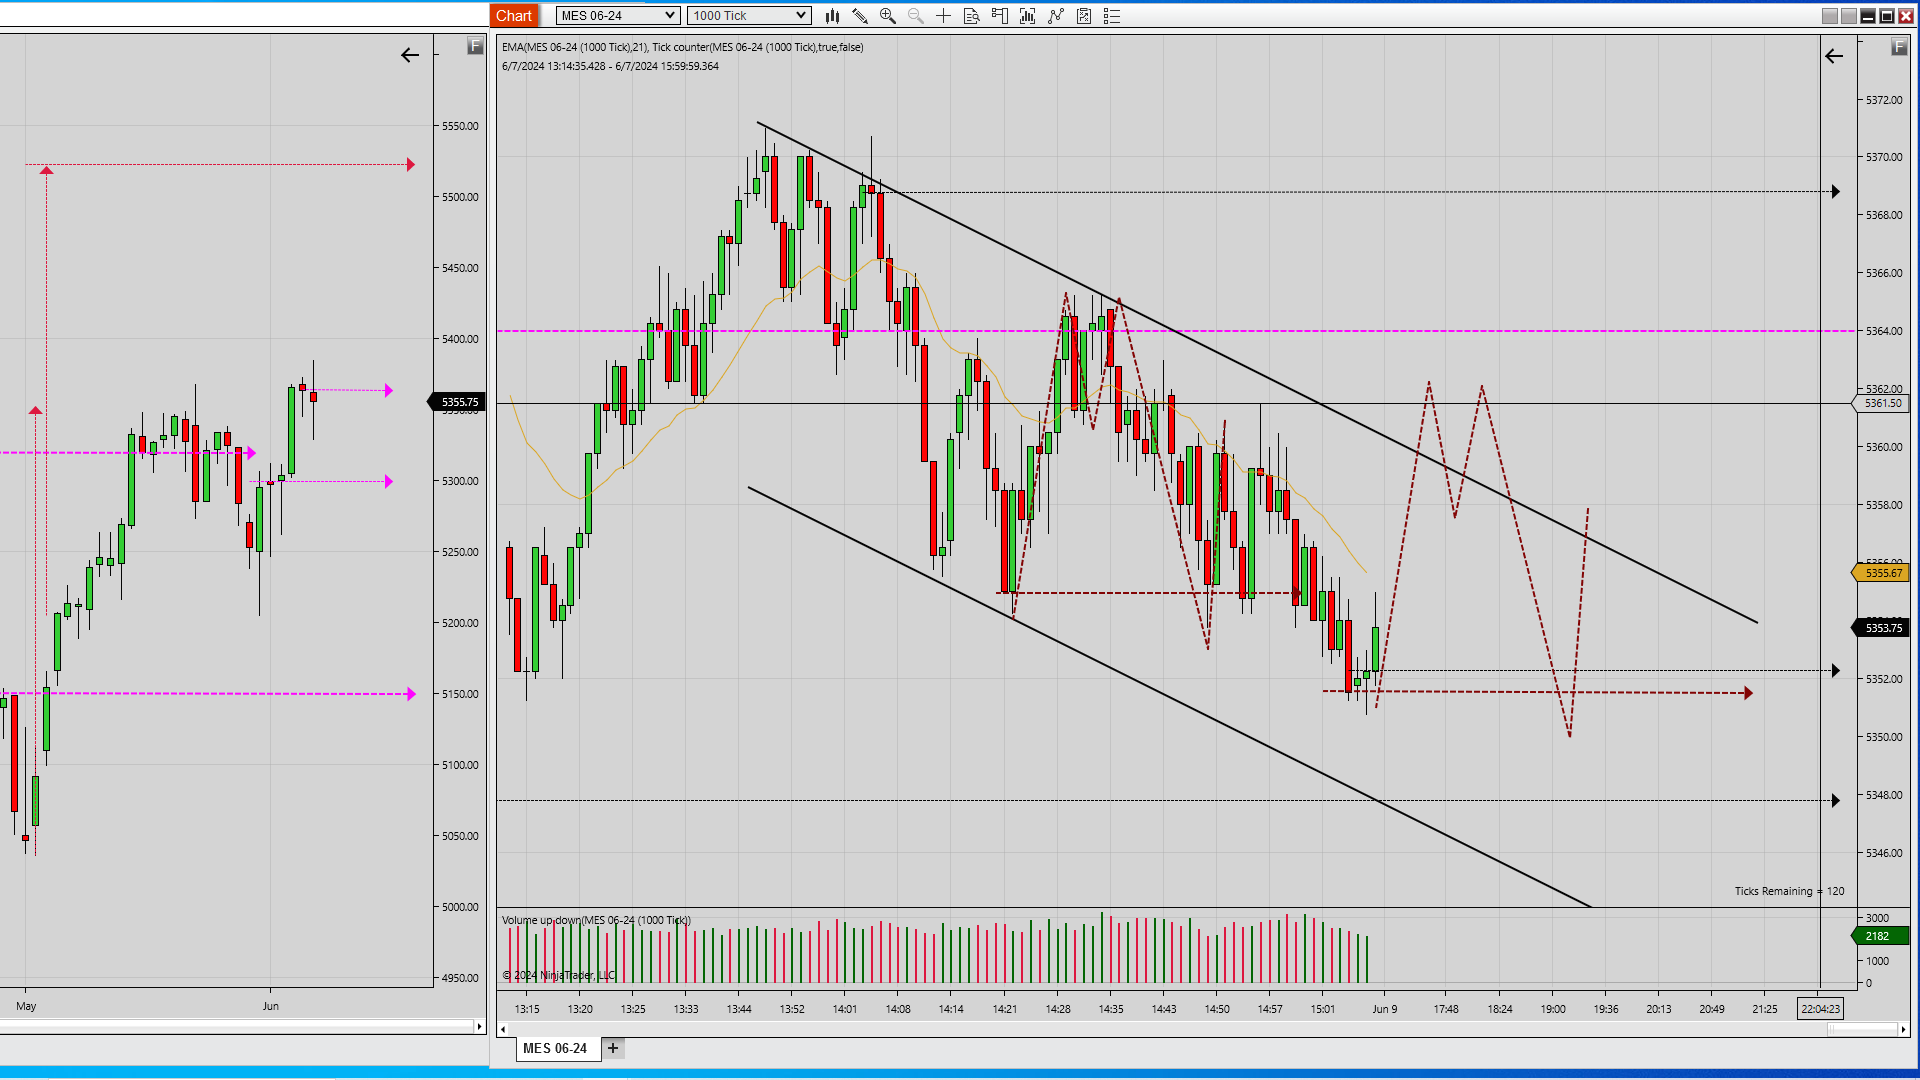This screenshot has height=1080, width=1920.
Task: Click right arrow of left chart scrollbar
Action: pos(479,1027)
